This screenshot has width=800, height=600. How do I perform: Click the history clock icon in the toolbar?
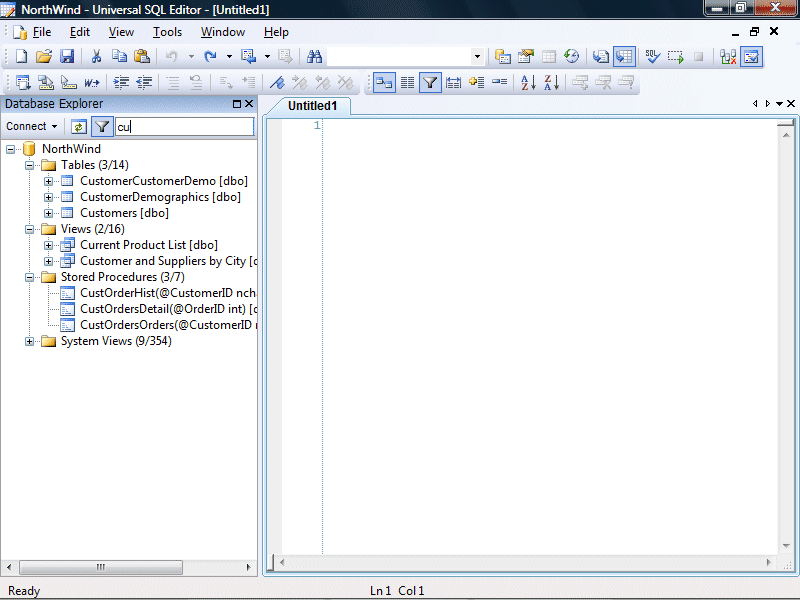click(x=572, y=57)
